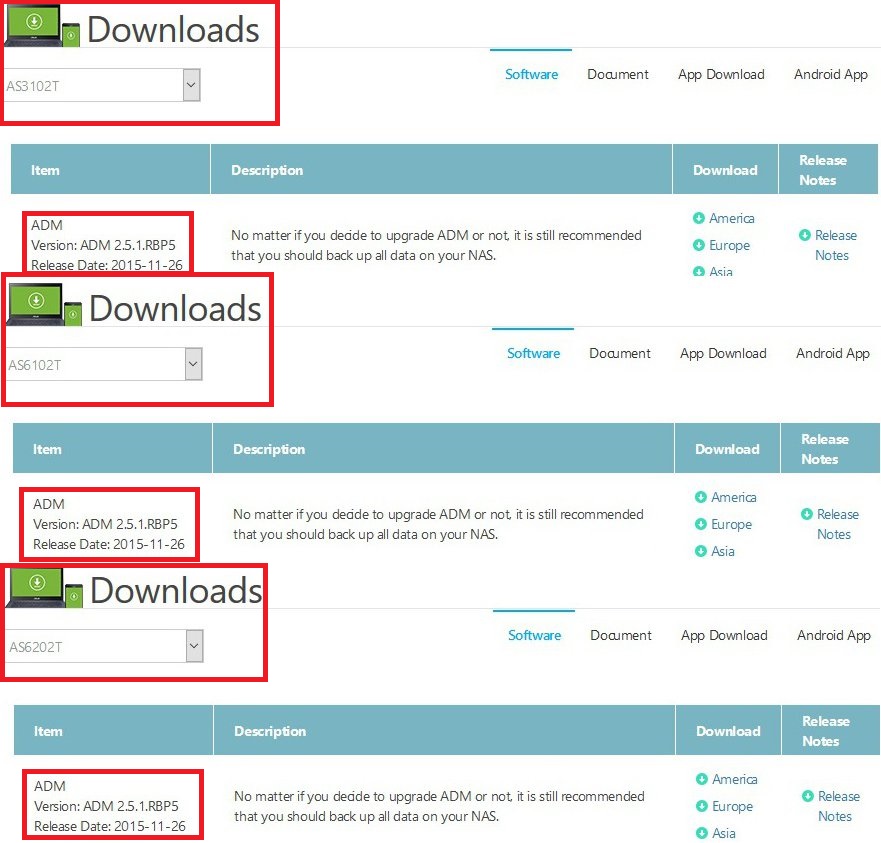Expand the AS3102T model dropdown arrow
Image resolution: width=881 pixels, height=843 pixels.
point(192,85)
